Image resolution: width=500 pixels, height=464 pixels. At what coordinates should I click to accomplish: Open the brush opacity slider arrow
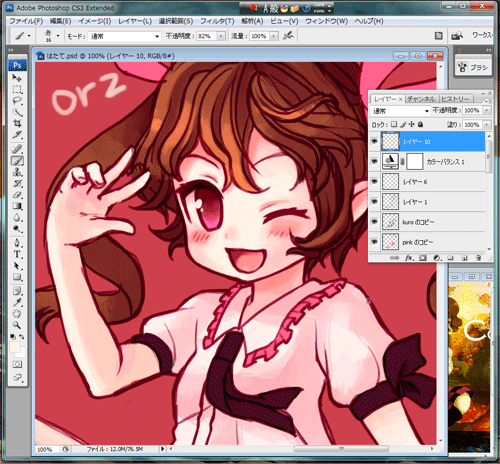[221, 36]
